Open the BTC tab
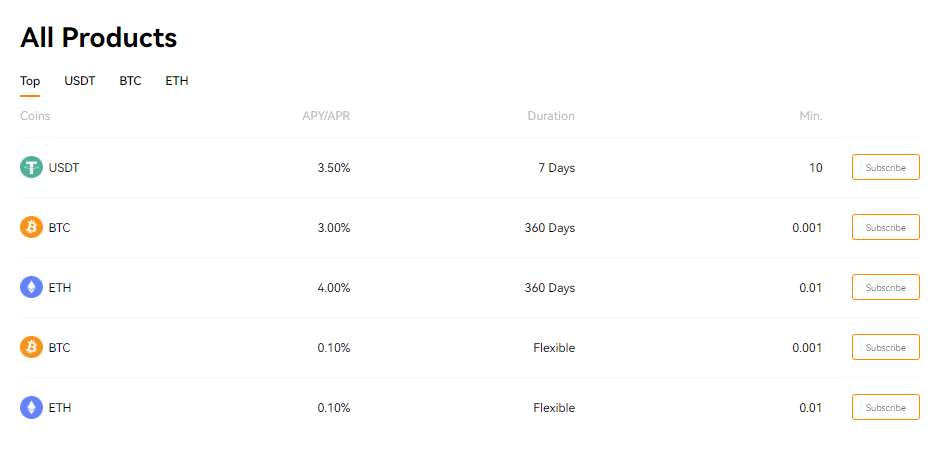950x462 pixels. [130, 81]
